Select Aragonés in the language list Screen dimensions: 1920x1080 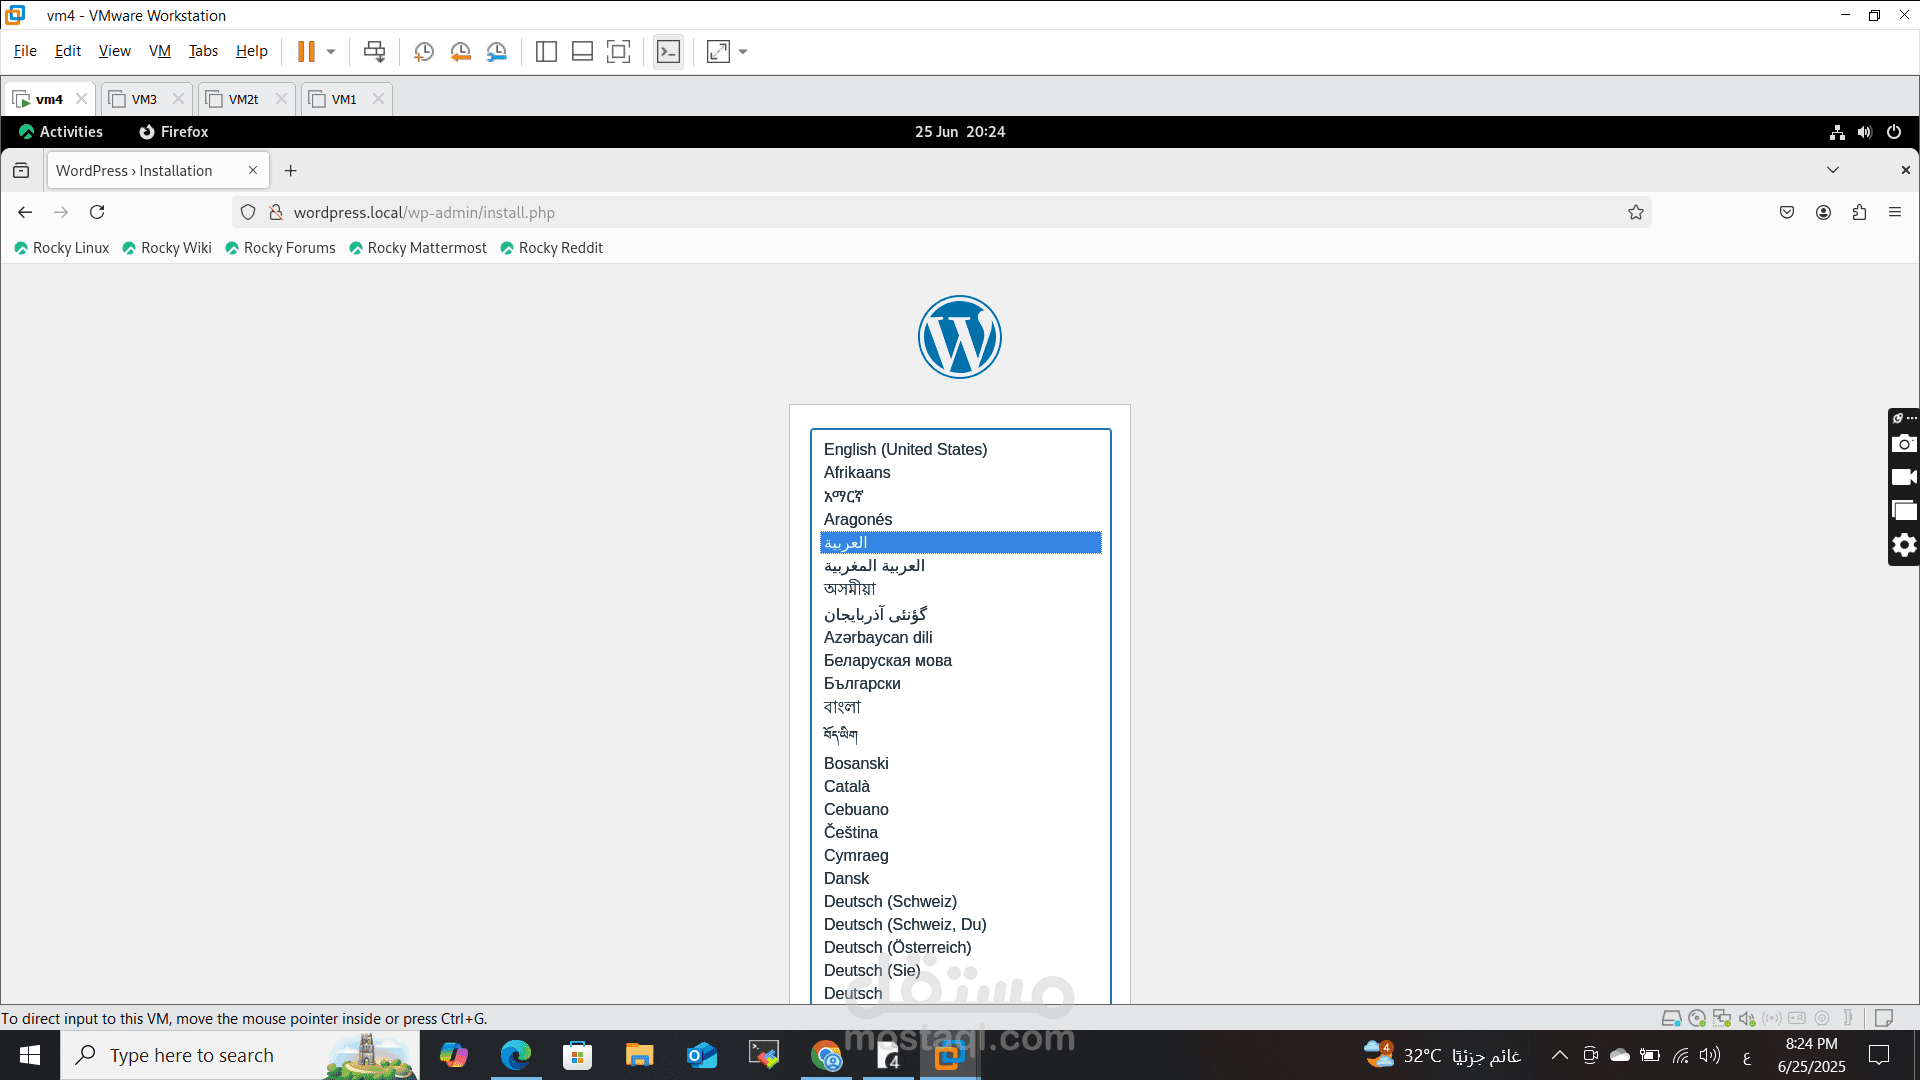[960, 520]
